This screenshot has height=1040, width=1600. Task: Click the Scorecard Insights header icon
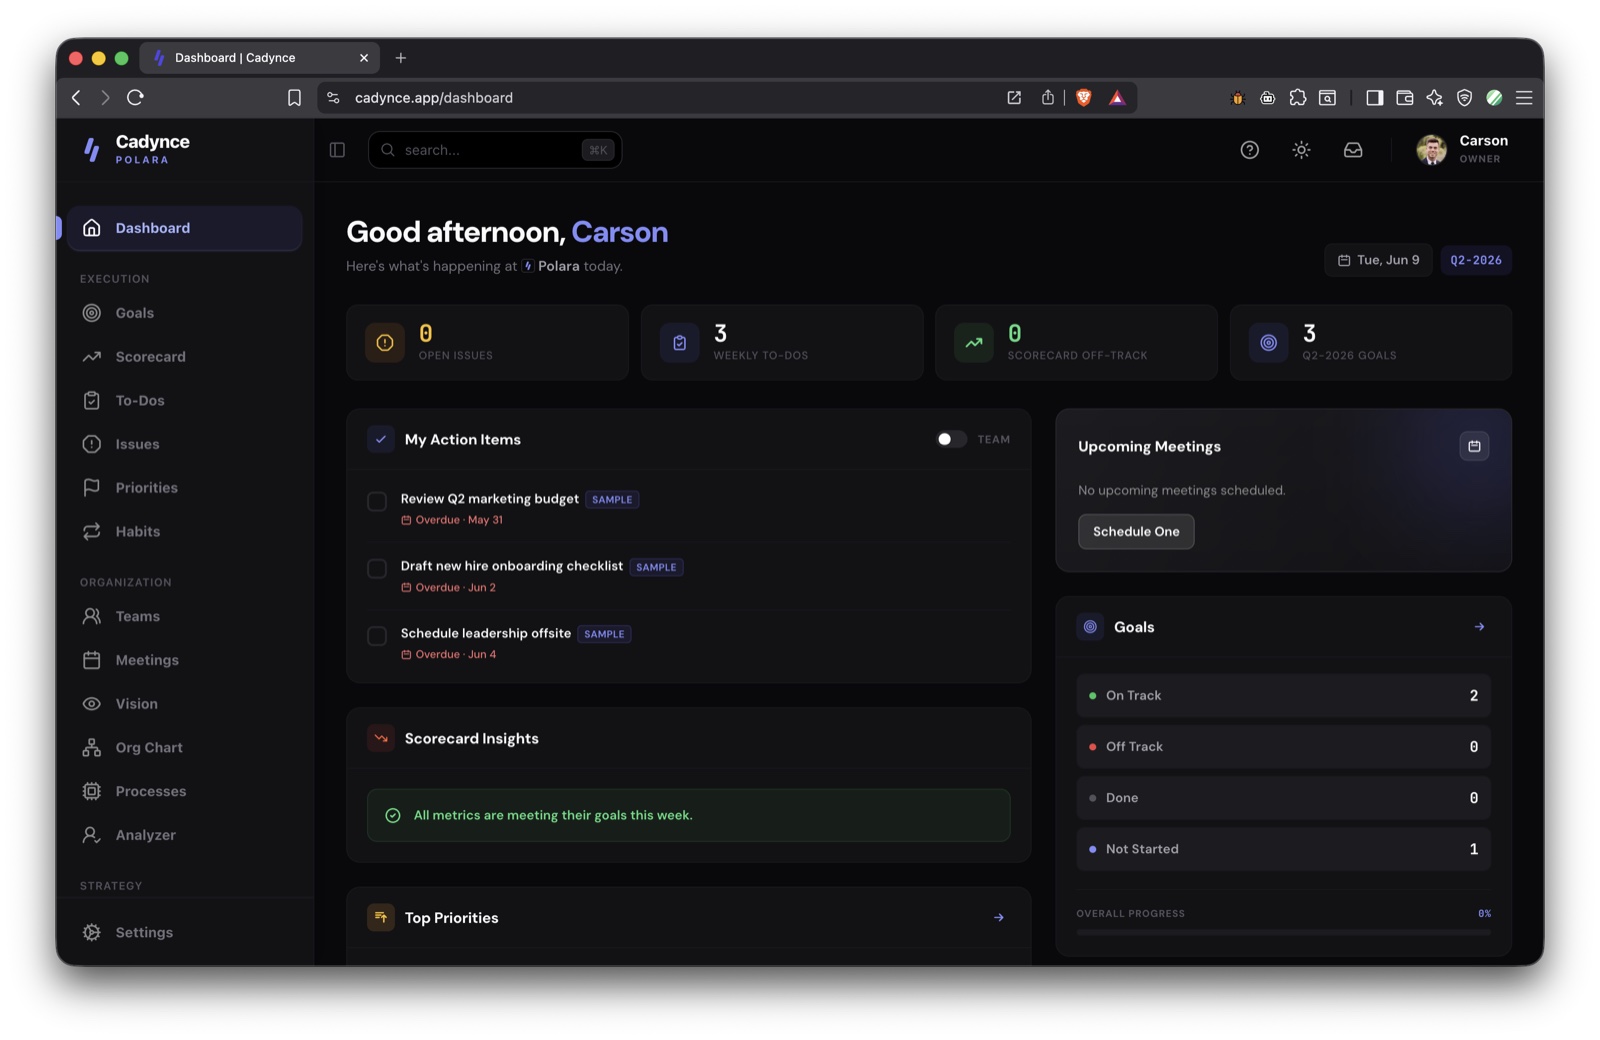pos(380,739)
